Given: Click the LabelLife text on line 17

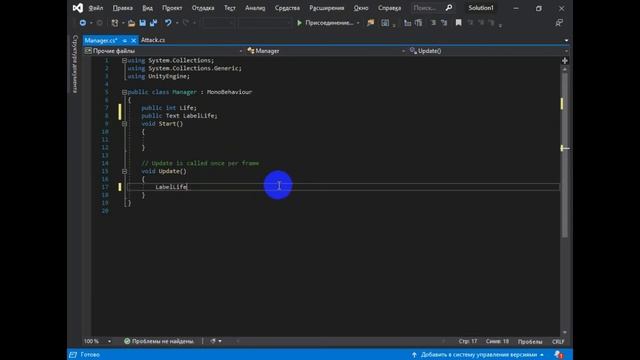Looking at the screenshot, I should pos(171,187).
